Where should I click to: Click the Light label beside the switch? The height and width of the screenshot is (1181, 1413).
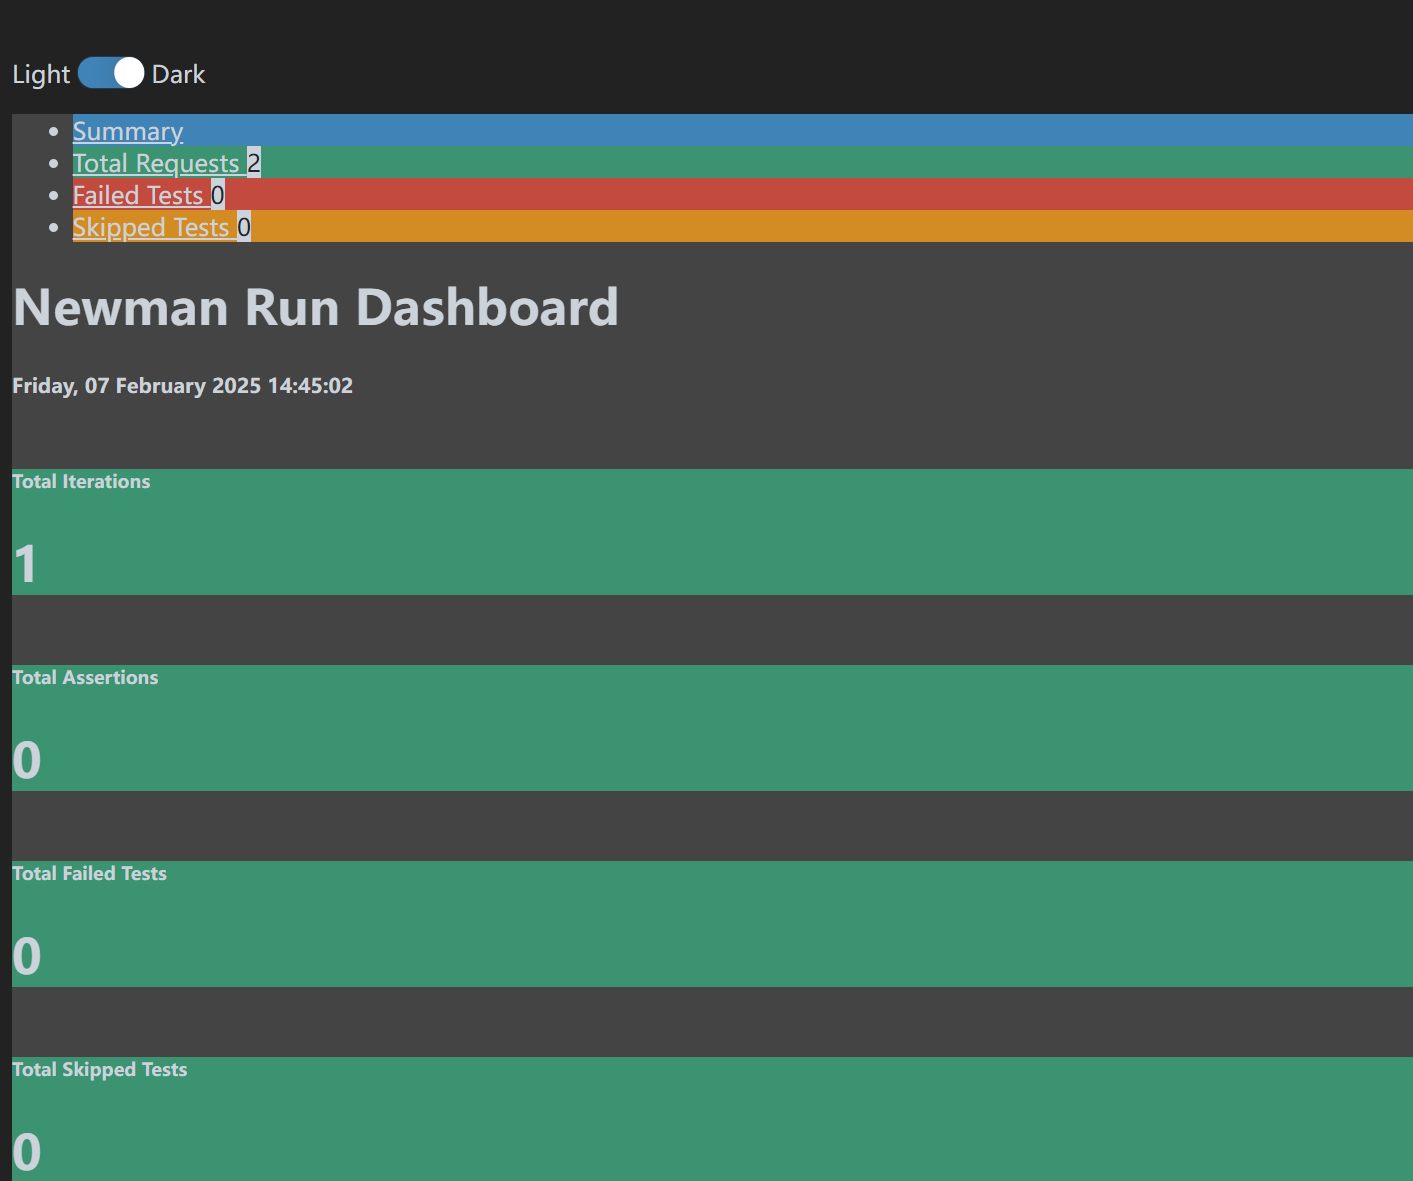pyautogui.click(x=41, y=74)
